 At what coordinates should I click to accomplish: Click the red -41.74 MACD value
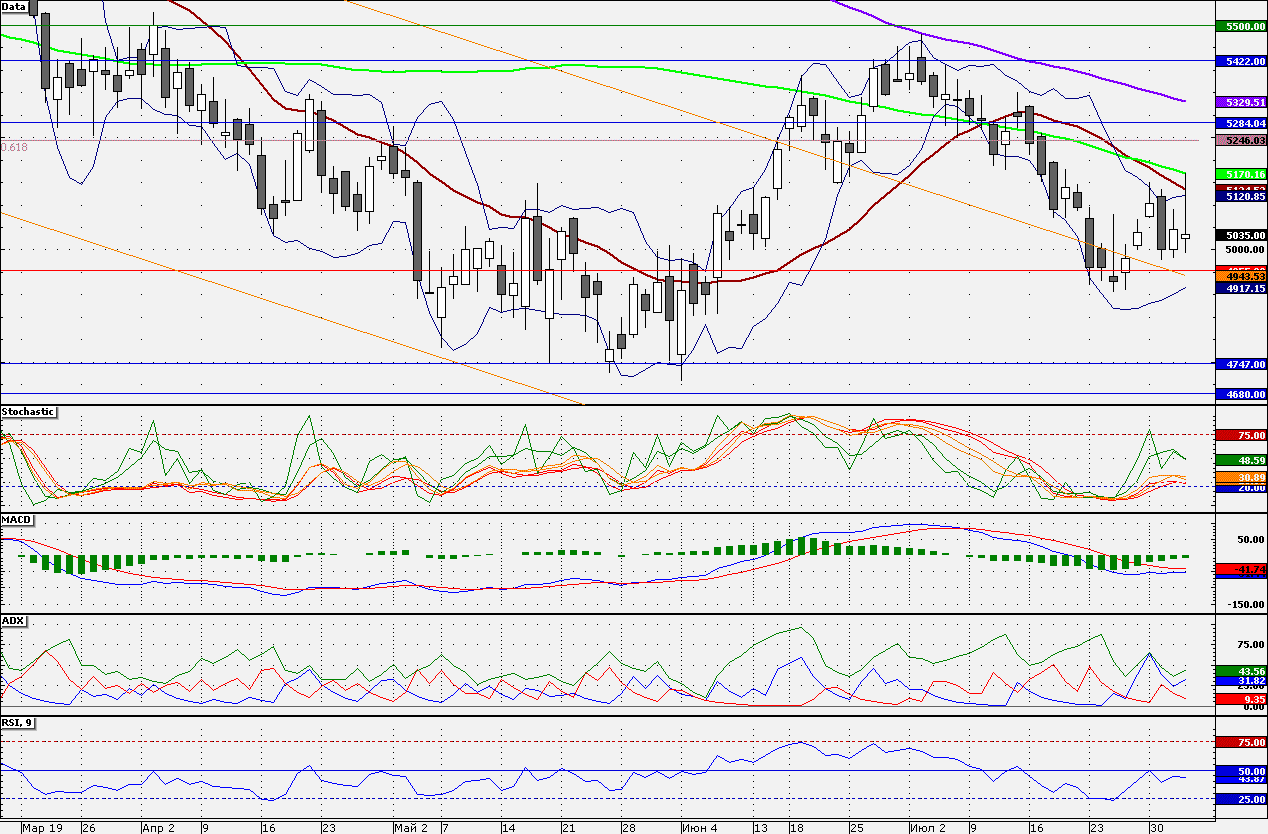pos(1240,569)
